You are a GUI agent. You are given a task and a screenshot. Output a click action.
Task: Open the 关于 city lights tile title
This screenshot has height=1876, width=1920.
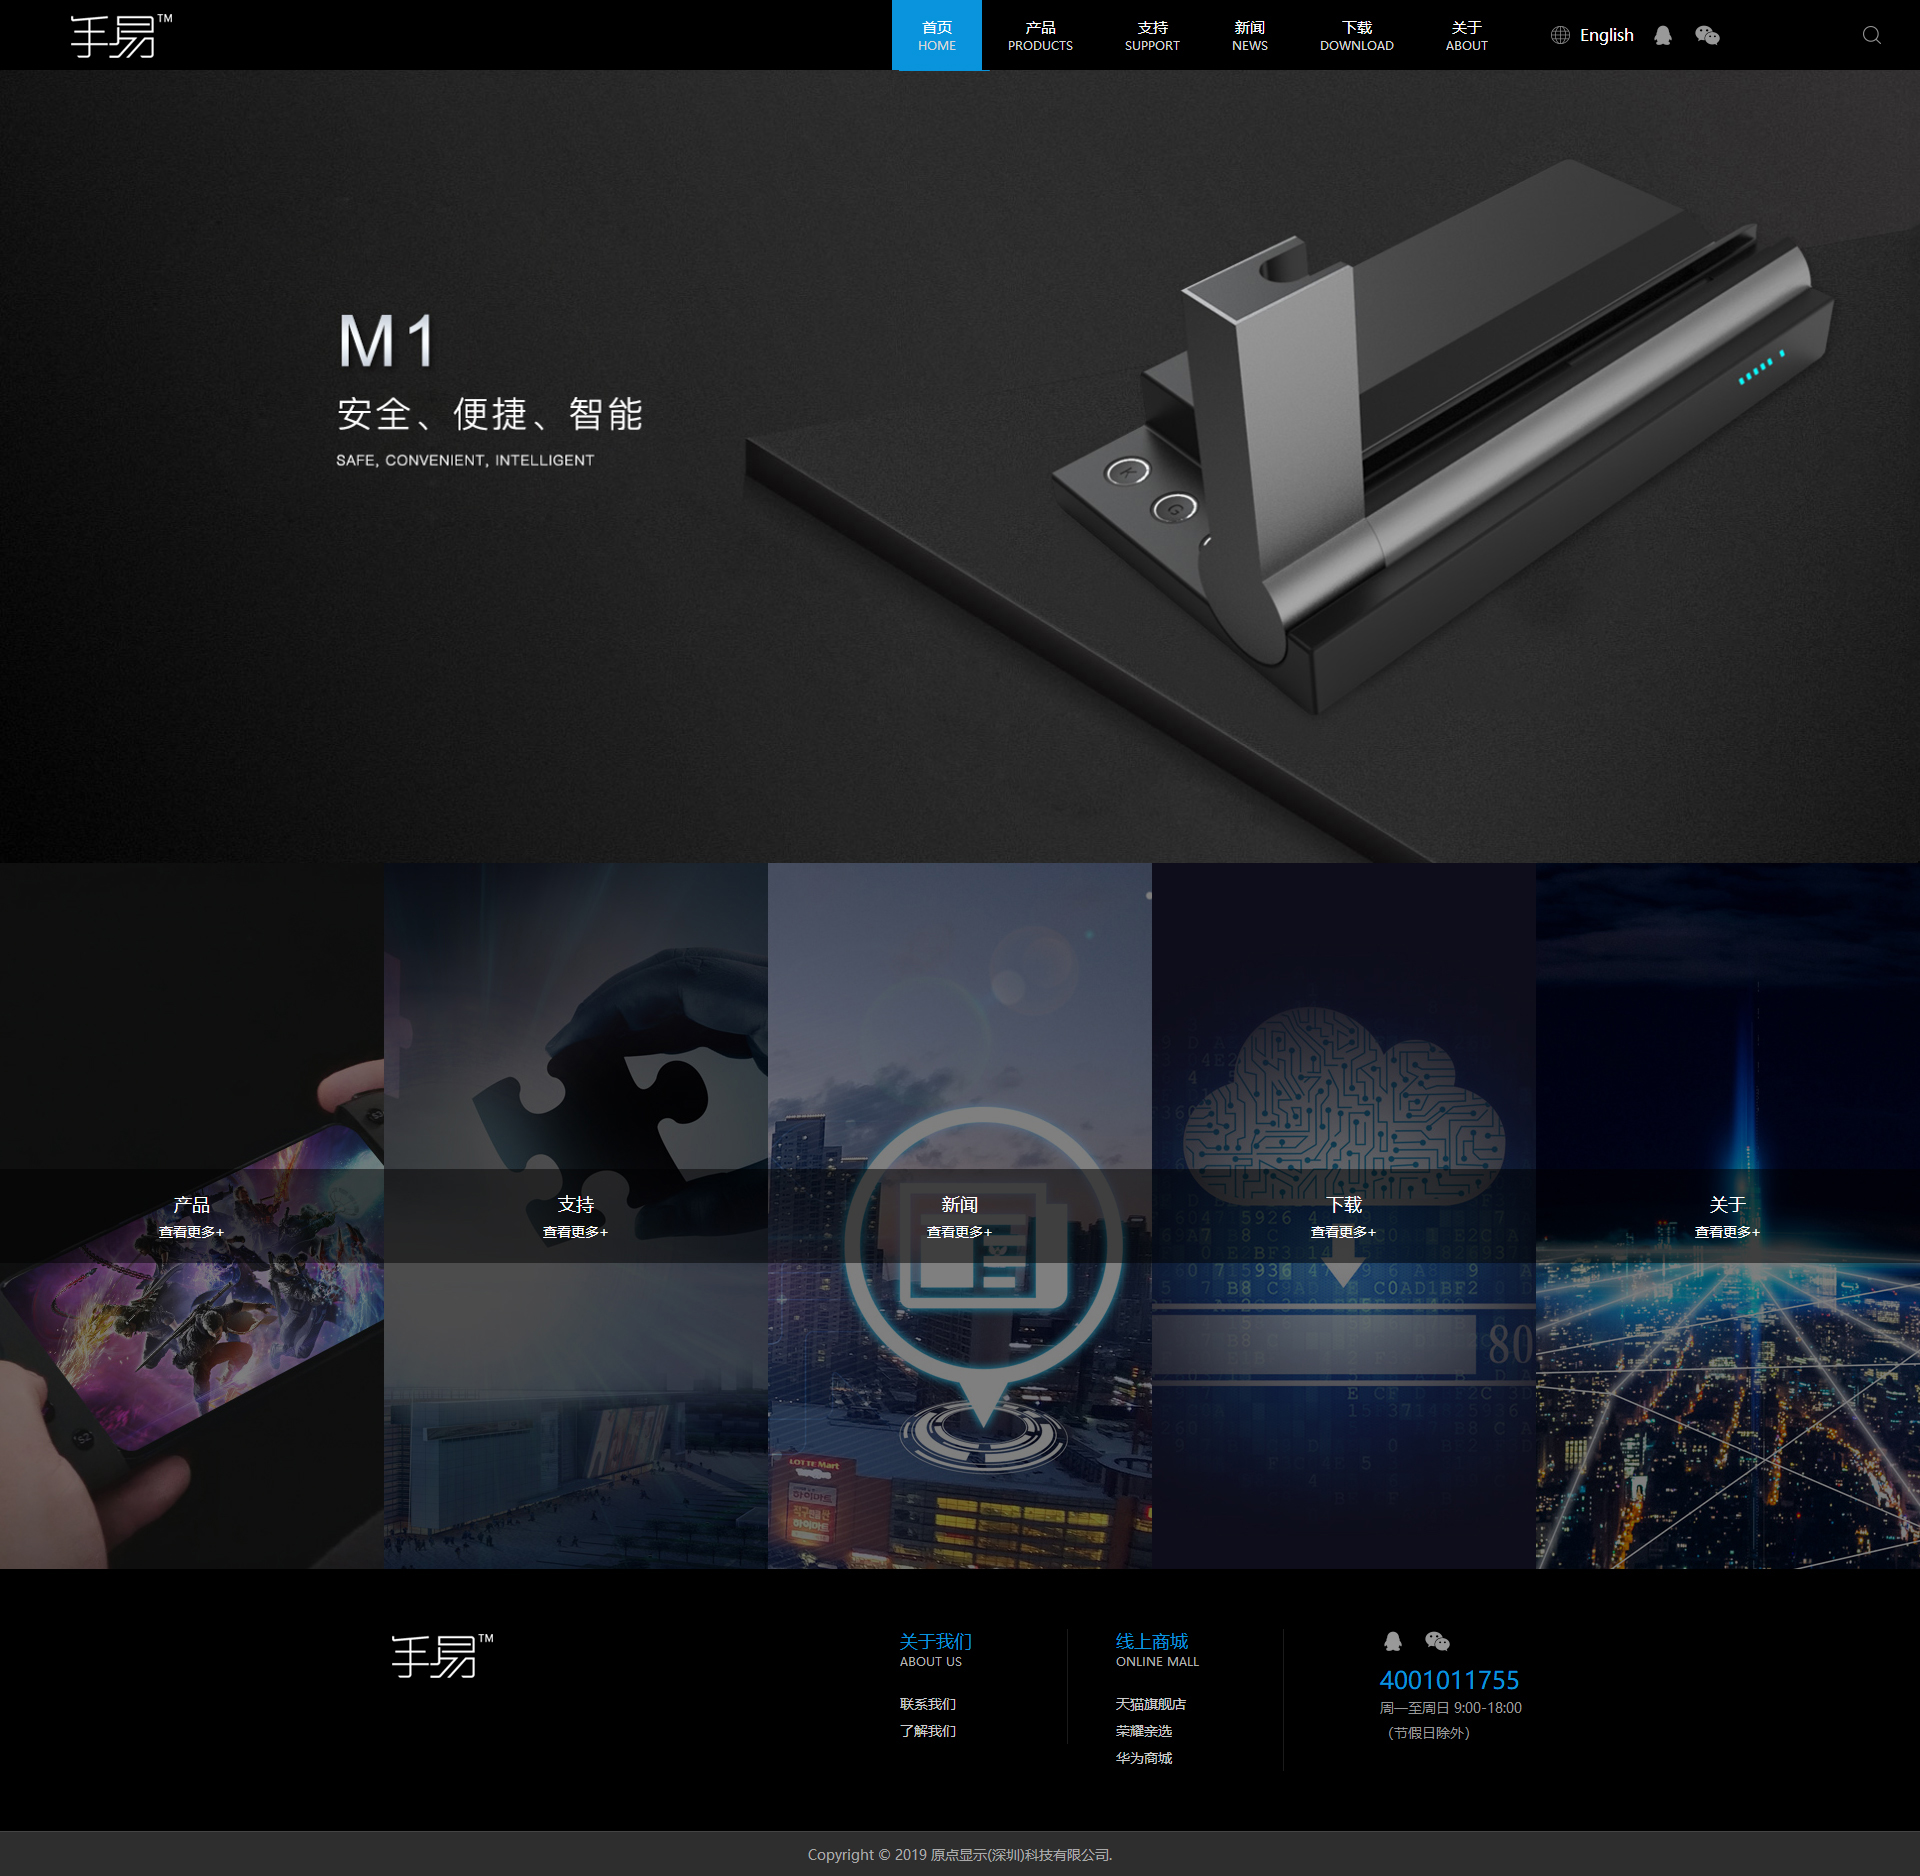pos(1727,1204)
